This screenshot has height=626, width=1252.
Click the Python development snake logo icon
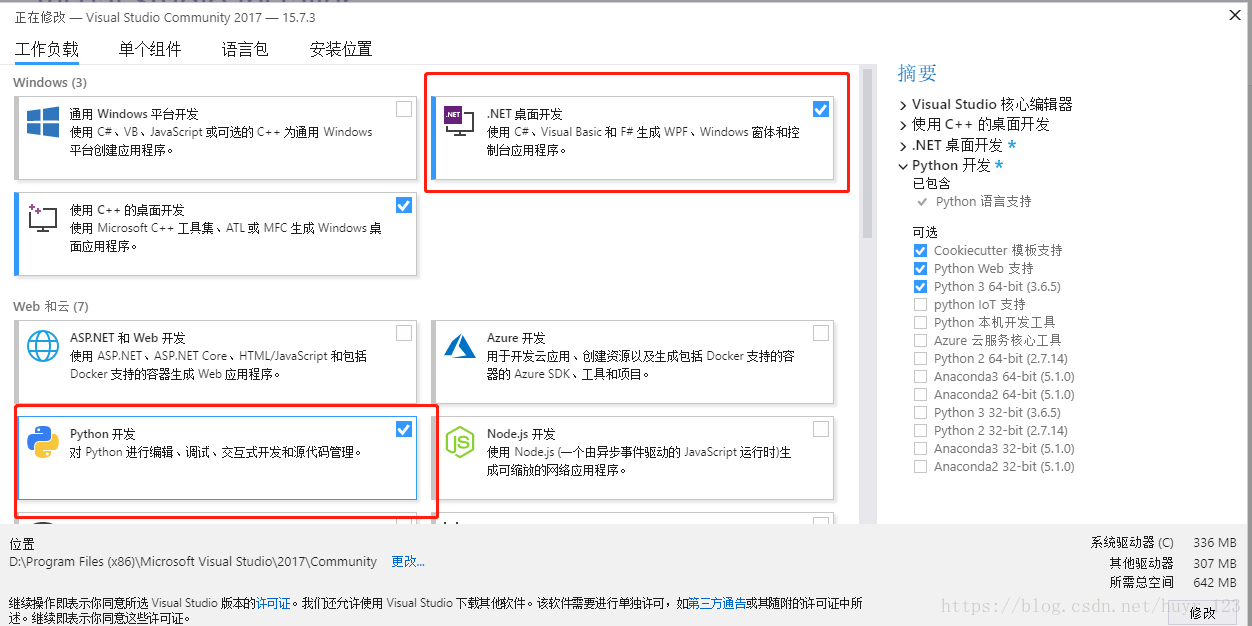tap(43, 441)
